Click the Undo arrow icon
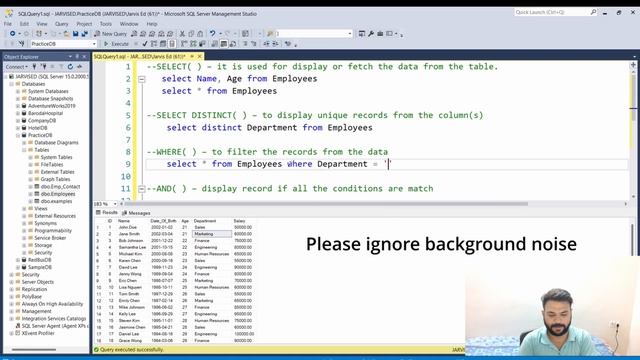 pos(213,34)
